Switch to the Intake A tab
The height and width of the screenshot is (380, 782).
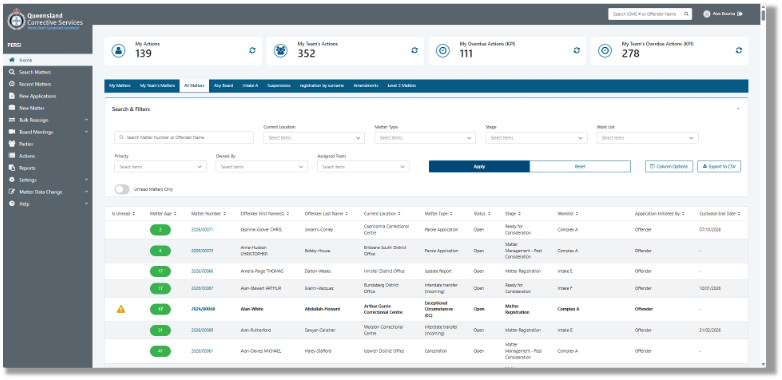click(250, 86)
